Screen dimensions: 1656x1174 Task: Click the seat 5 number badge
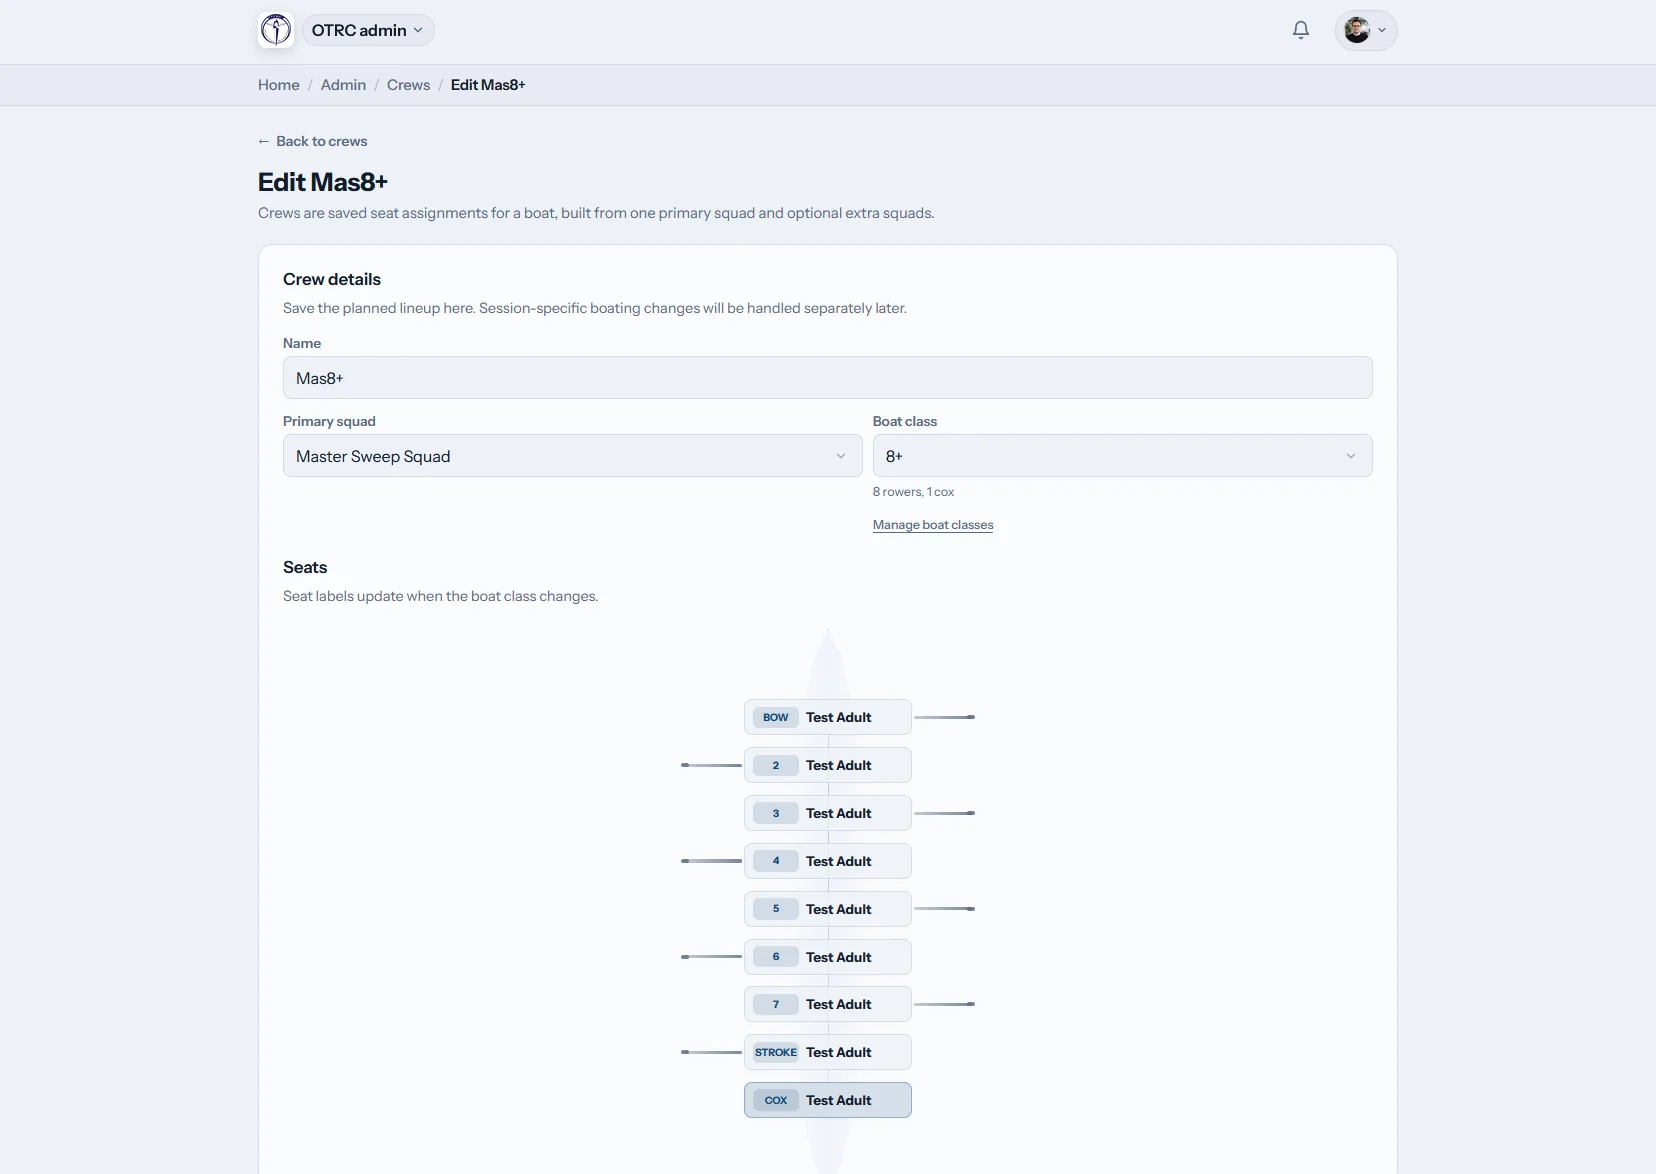point(776,909)
